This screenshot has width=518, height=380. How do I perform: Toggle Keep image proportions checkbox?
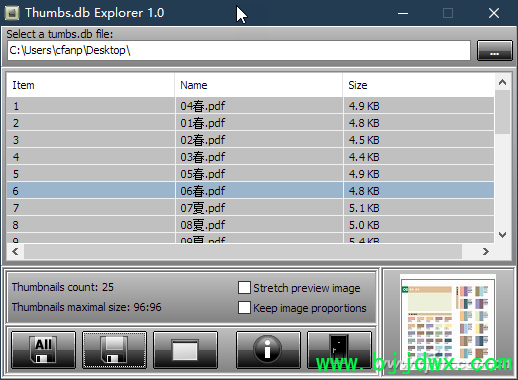coord(244,308)
